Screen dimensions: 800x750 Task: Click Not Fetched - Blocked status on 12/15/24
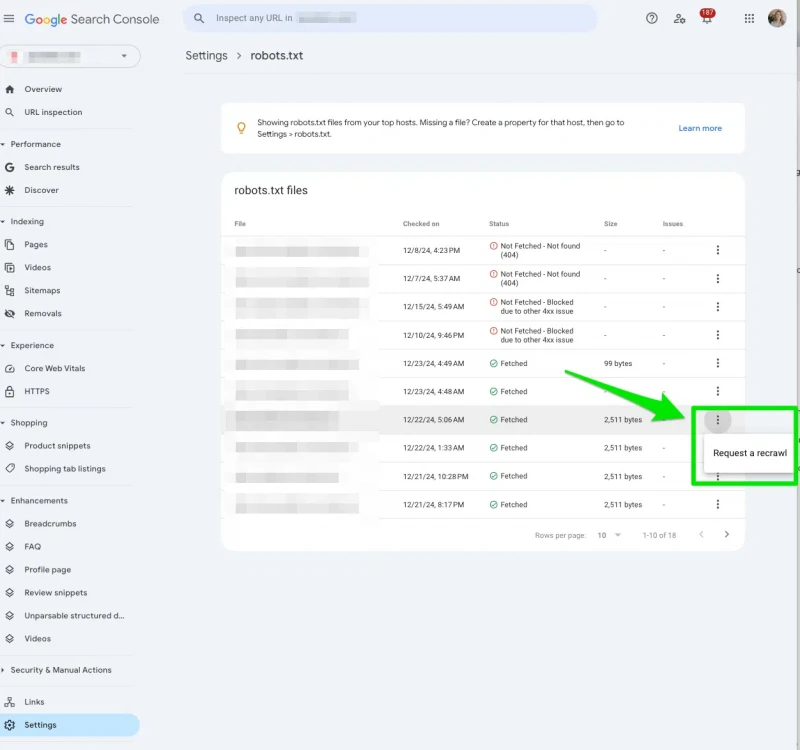coord(531,307)
